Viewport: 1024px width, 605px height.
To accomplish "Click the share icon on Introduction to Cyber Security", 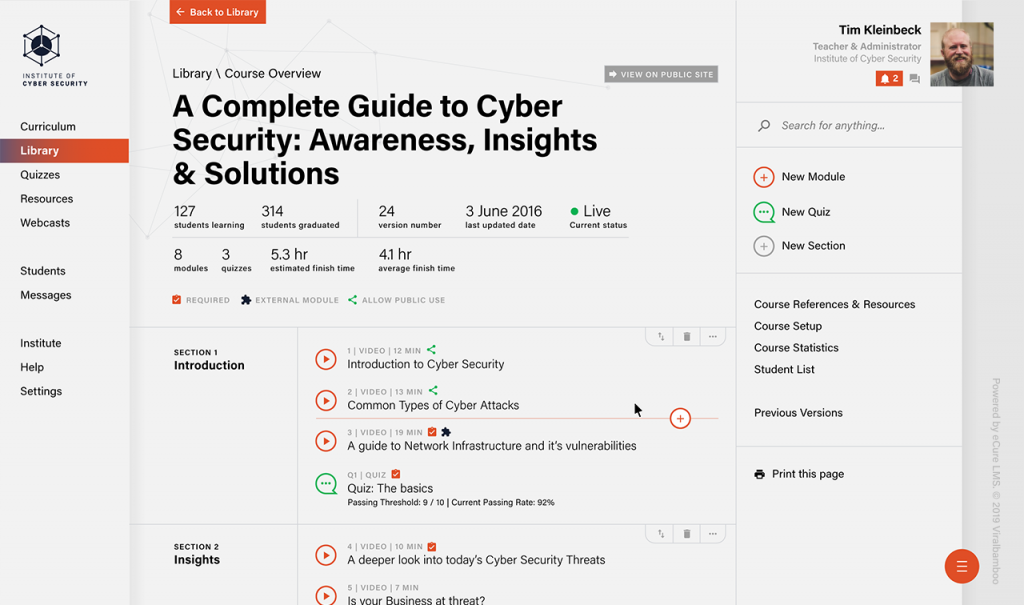I will 431,350.
